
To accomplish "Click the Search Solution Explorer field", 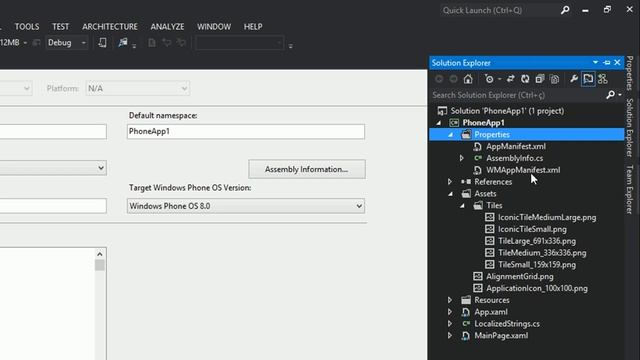I will click(518, 95).
